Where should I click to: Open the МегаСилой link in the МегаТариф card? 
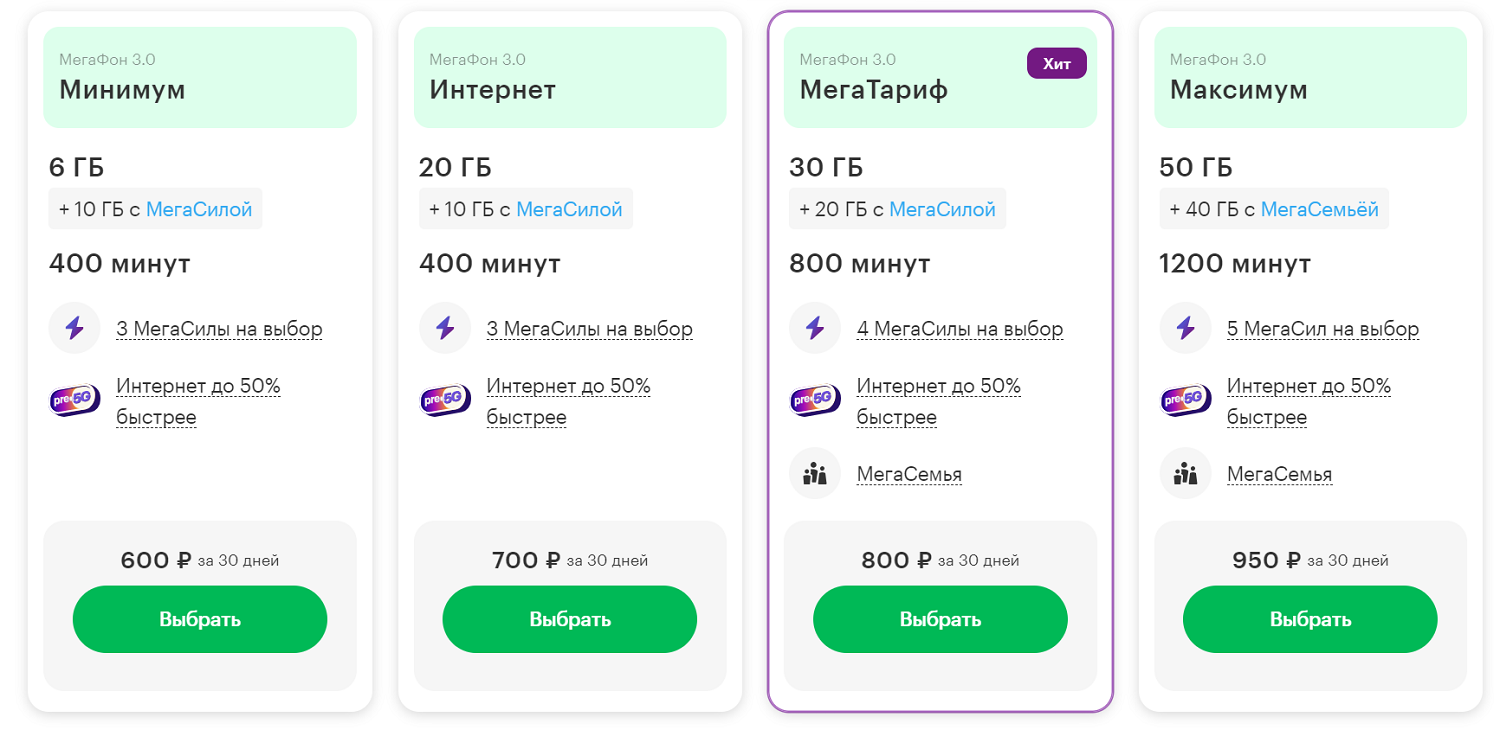943,209
